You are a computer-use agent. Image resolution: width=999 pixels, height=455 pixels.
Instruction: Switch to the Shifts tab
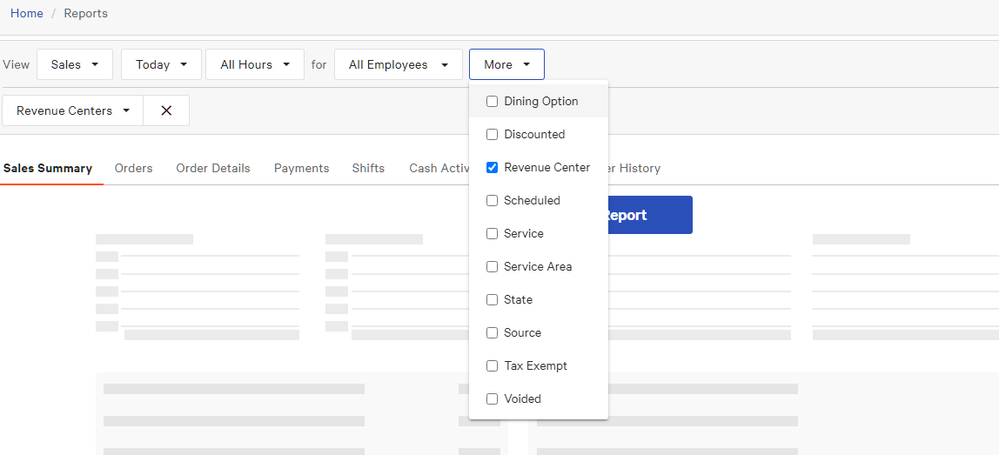[x=368, y=168]
